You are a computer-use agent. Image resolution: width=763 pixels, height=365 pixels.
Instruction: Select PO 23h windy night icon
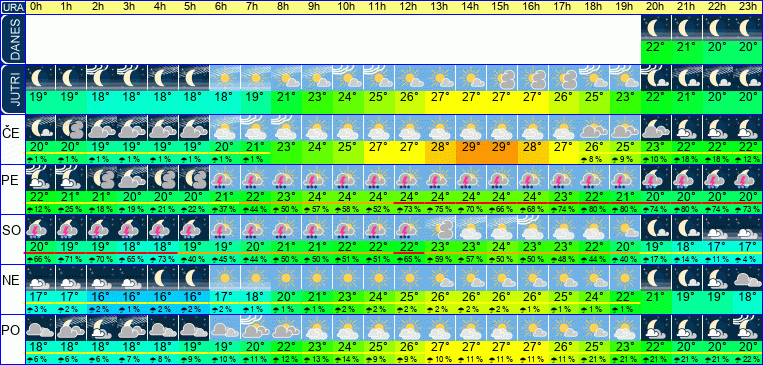pyautogui.click(x=748, y=328)
